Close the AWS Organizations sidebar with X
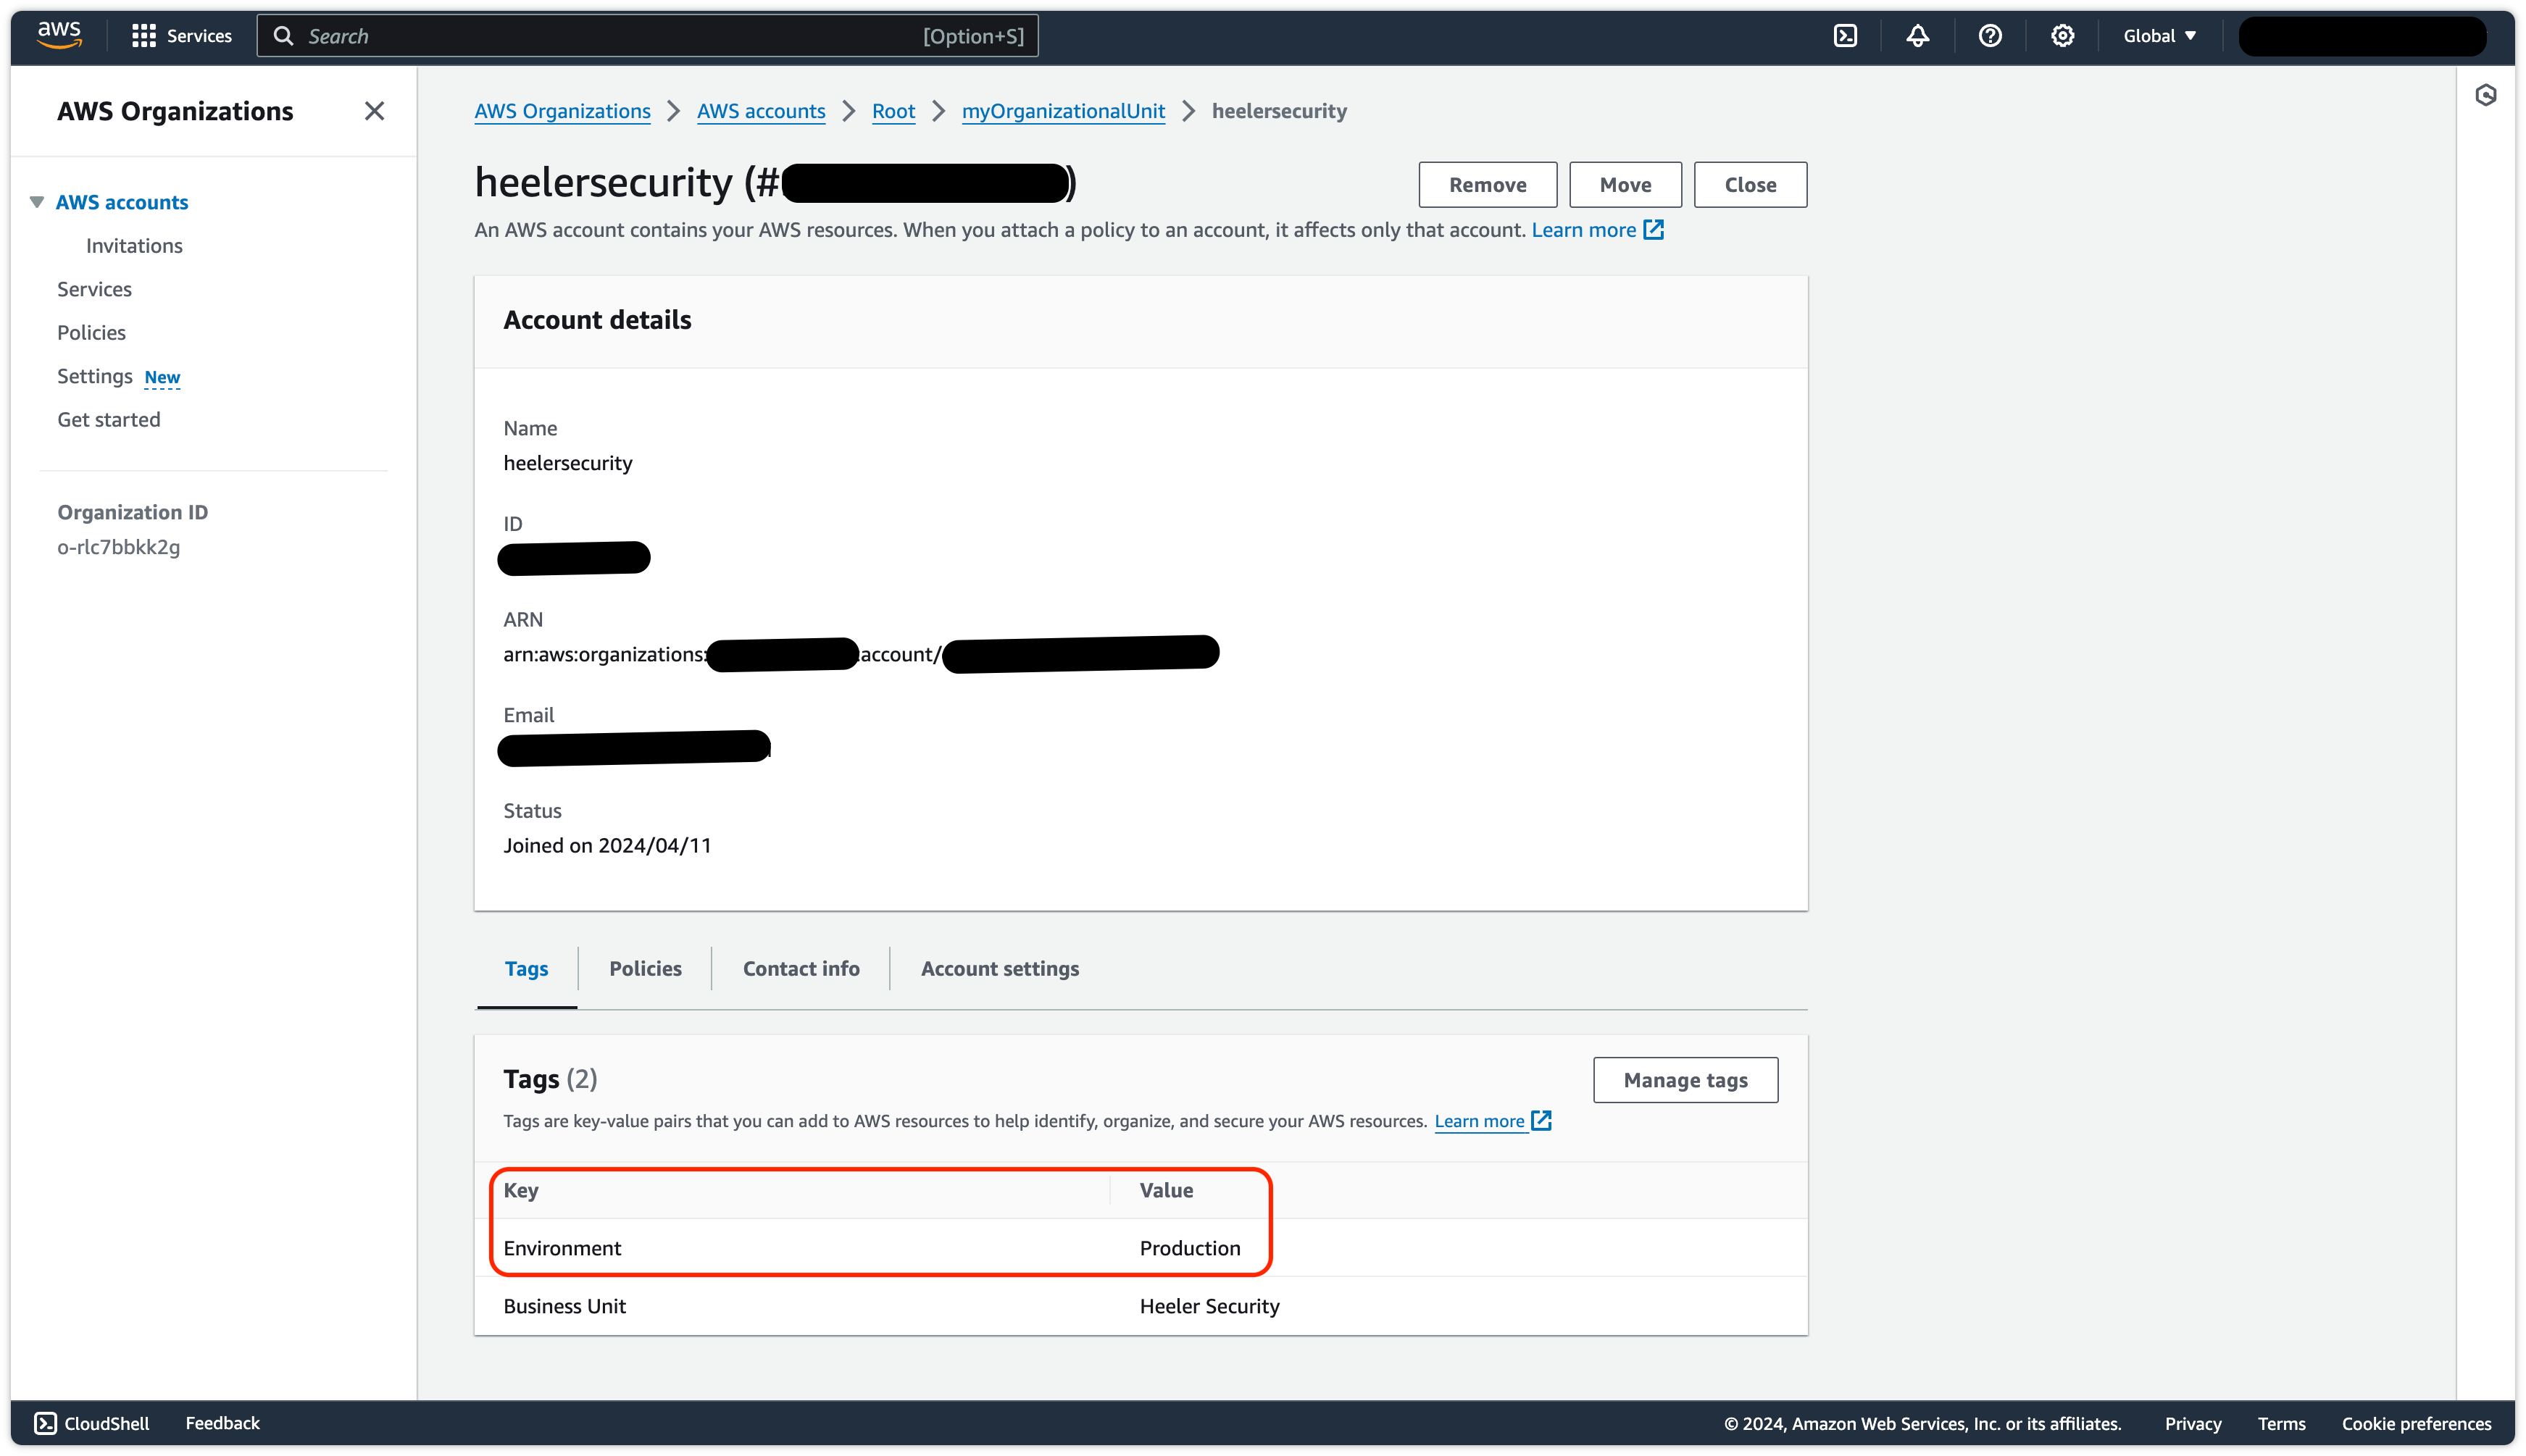This screenshot has width=2526, height=1456. click(374, 111)
